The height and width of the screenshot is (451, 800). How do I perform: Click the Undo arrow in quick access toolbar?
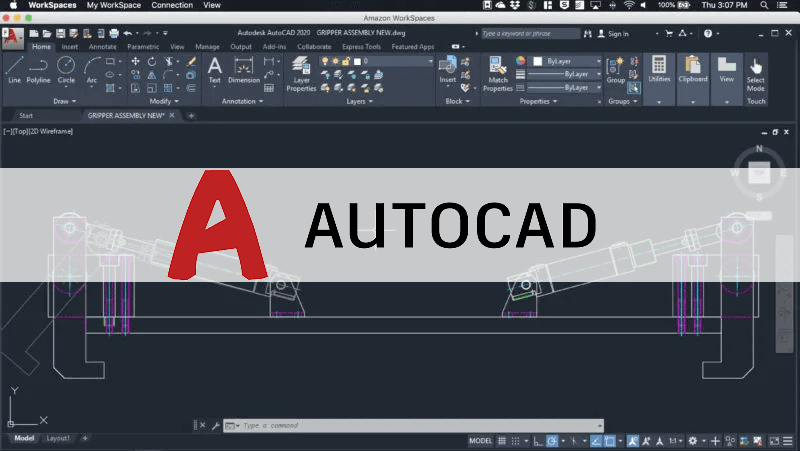click(128, 34)
